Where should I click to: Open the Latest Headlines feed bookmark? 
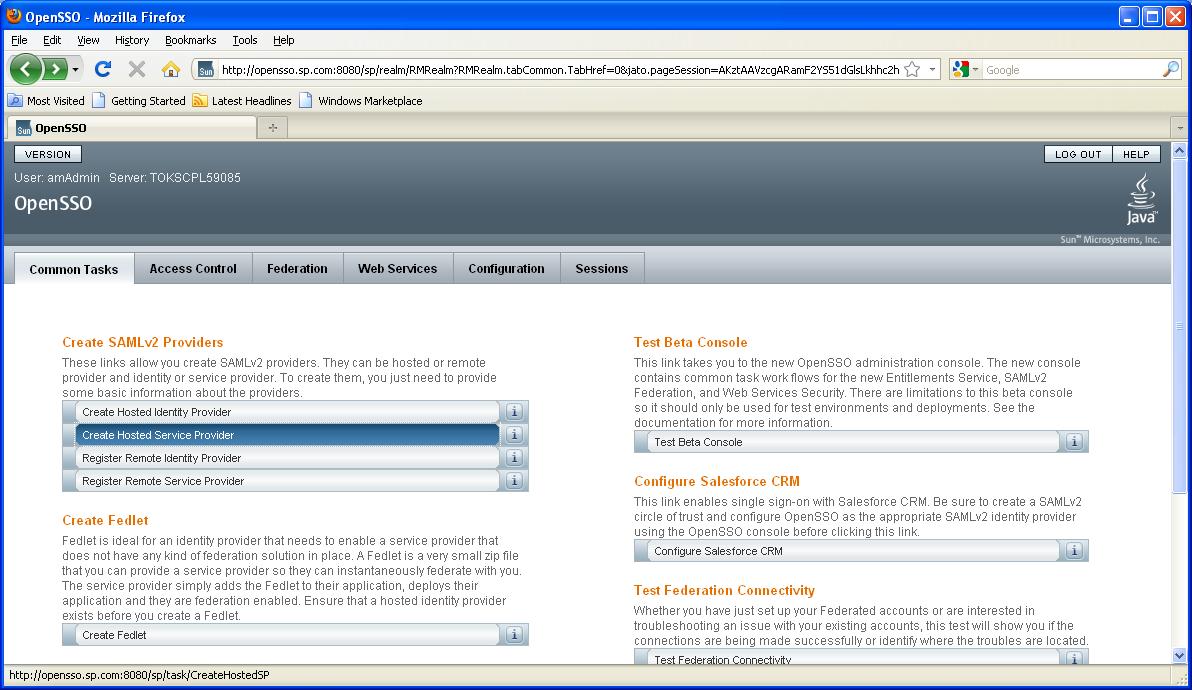pos(243,100)
